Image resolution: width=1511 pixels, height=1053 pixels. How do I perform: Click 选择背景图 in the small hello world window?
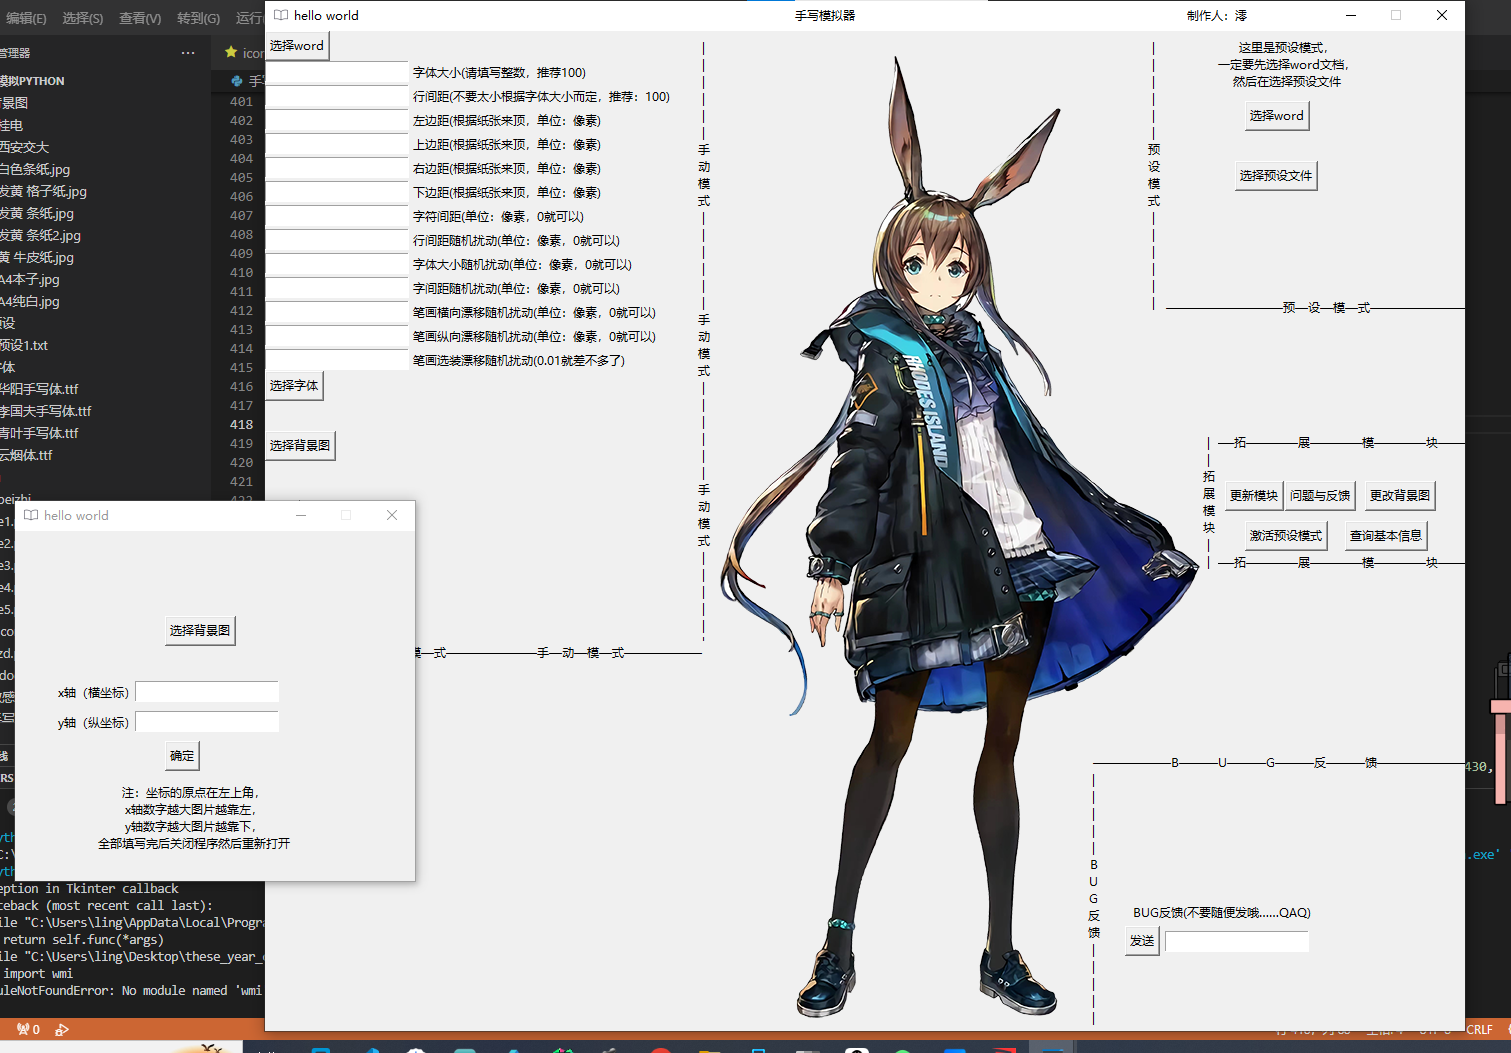[x=200, y=631]
